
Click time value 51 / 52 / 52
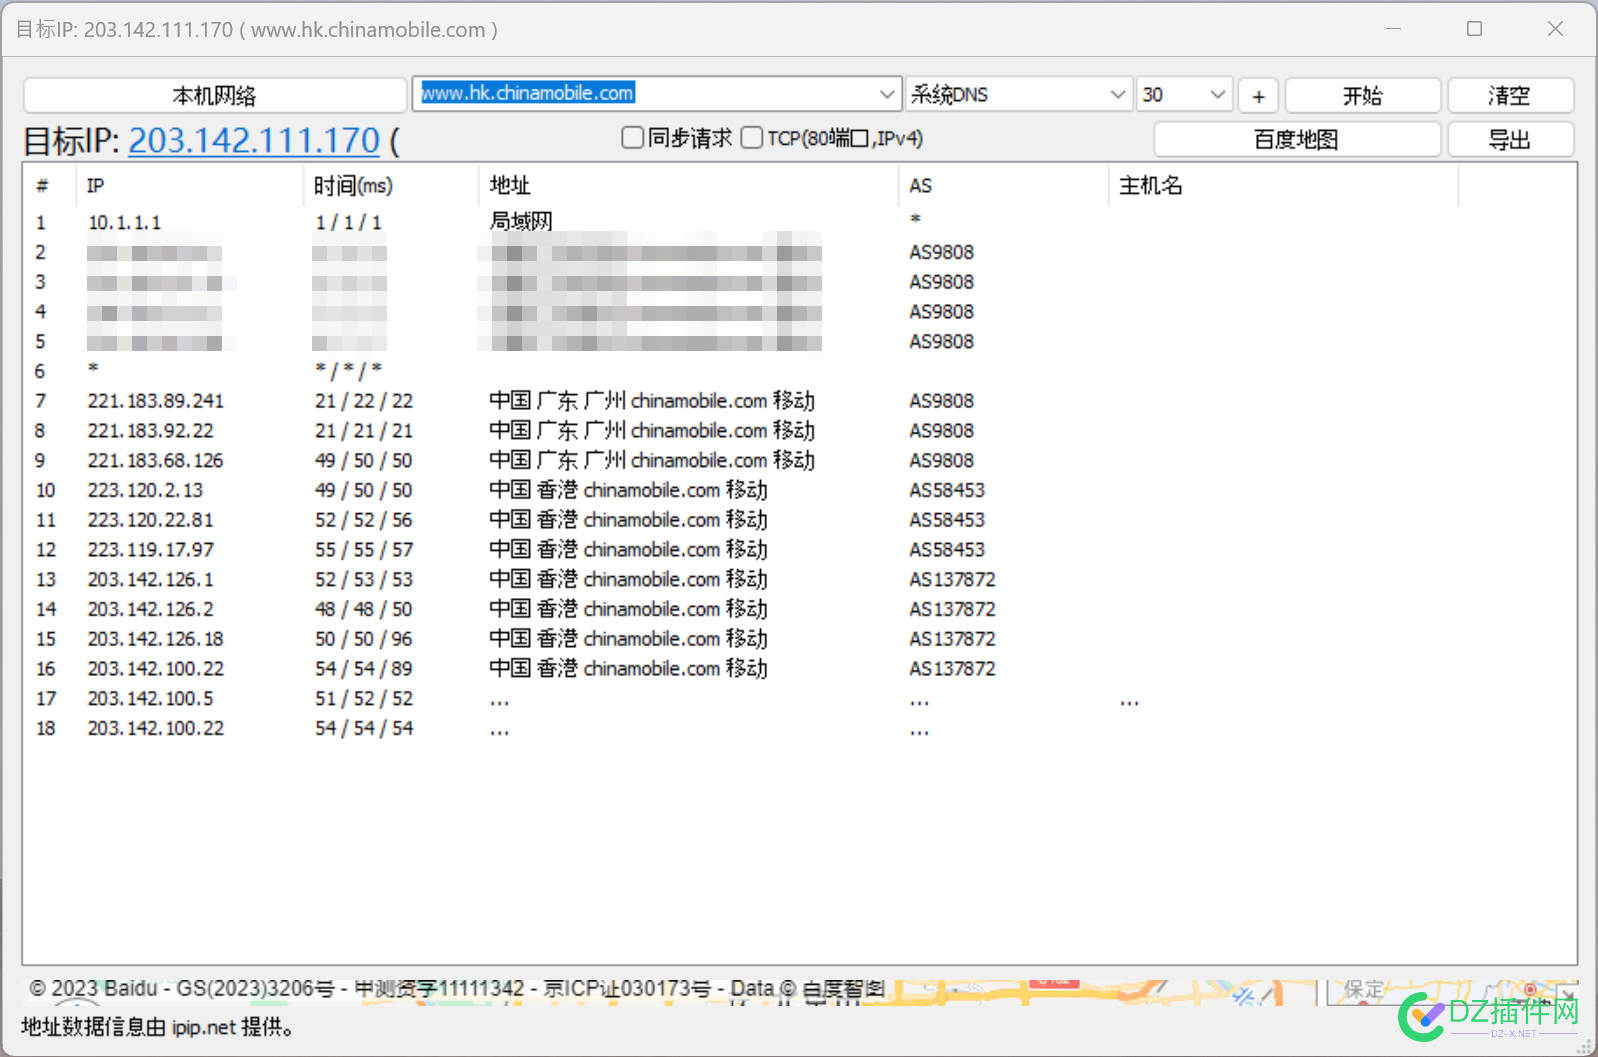[364, 699]
